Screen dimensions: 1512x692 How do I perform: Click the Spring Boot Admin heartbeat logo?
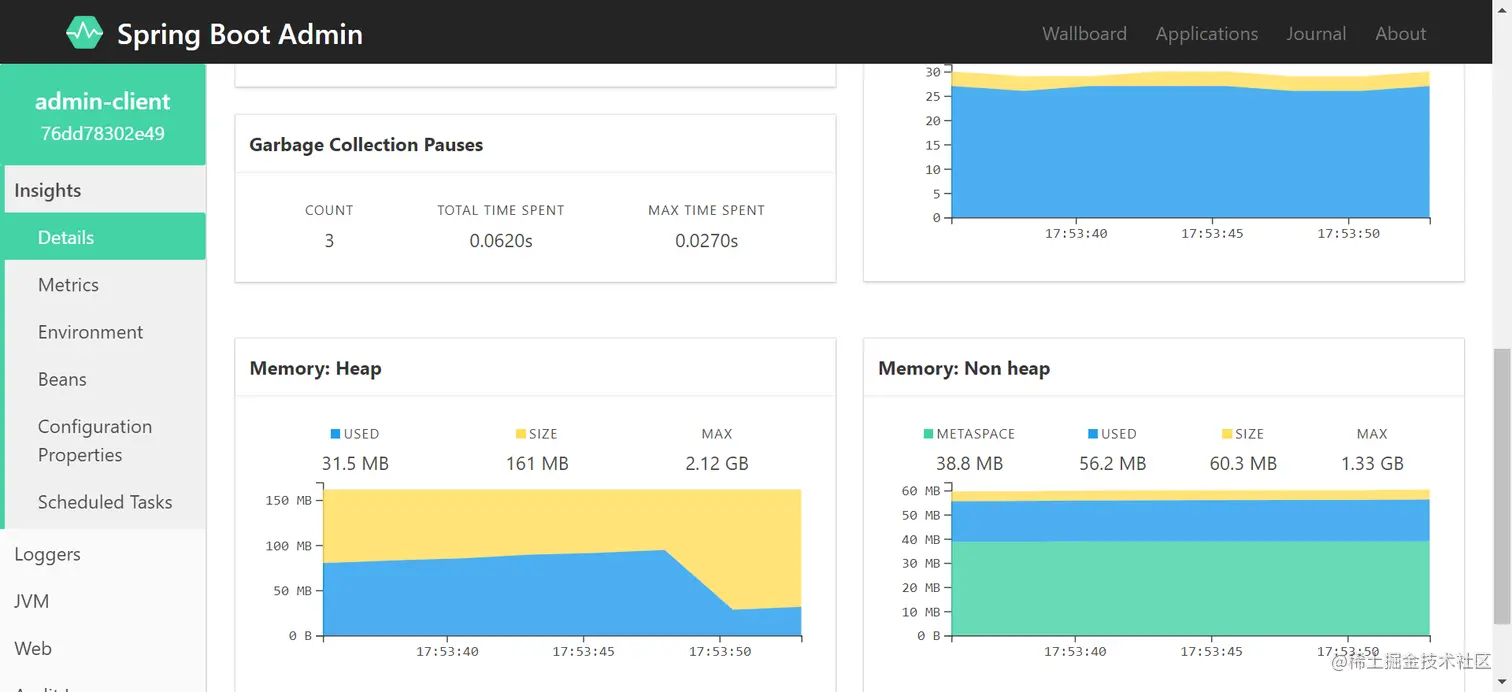85,33
